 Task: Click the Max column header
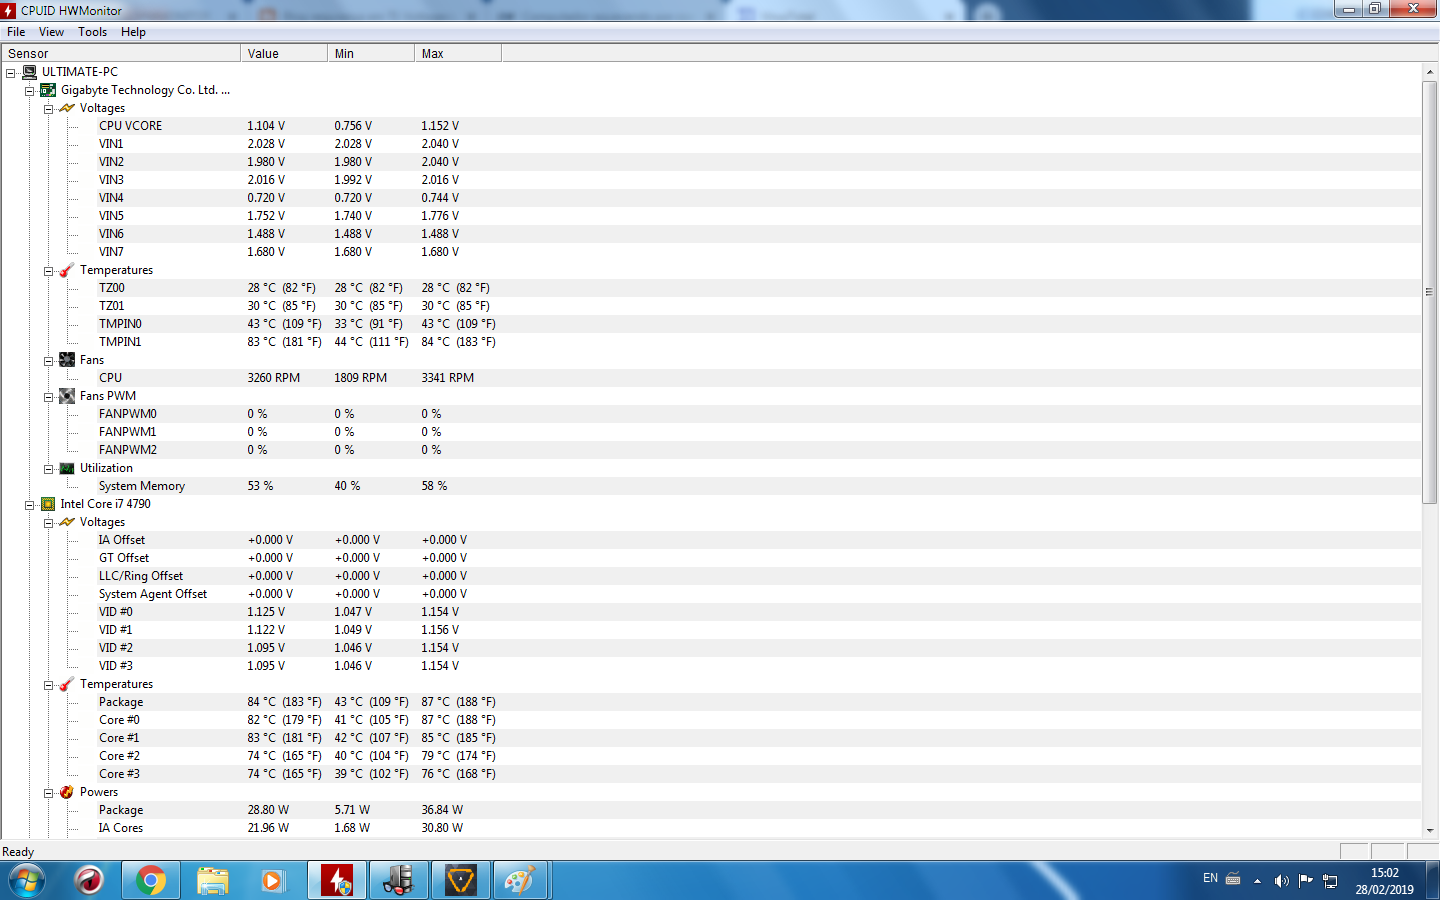pyautogui.click(x=458, y=54)
